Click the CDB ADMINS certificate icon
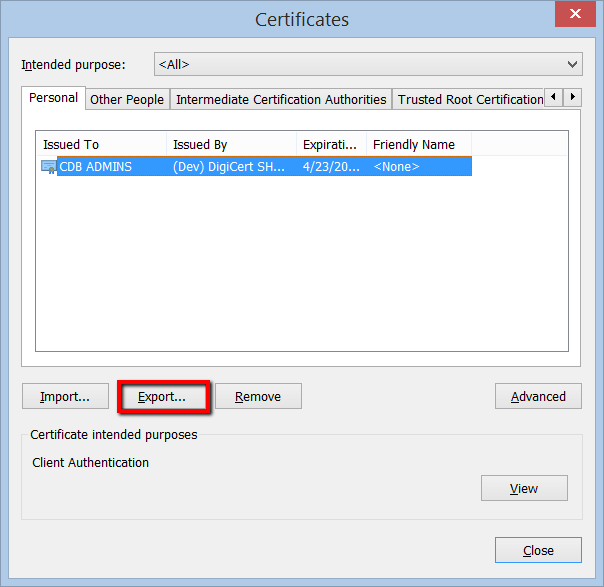 tap(48, 167)
